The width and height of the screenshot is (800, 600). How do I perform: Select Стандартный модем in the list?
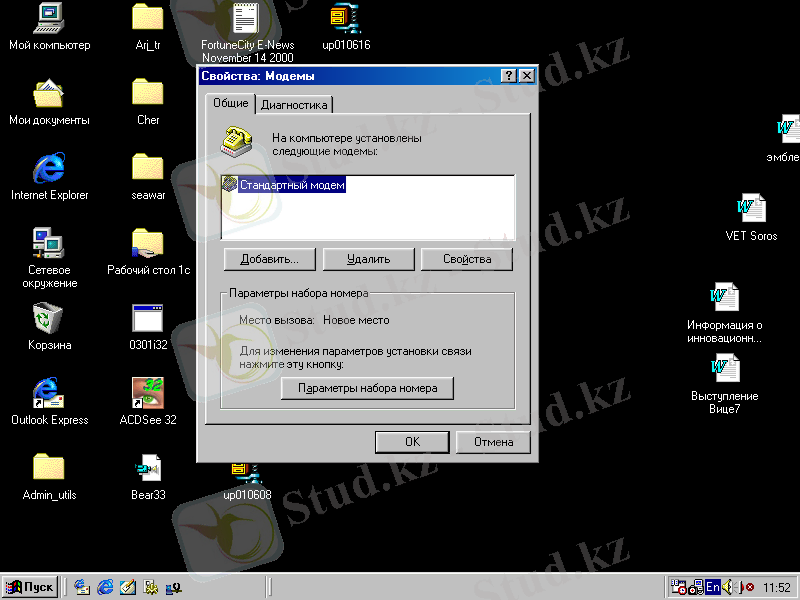(292, 185)
